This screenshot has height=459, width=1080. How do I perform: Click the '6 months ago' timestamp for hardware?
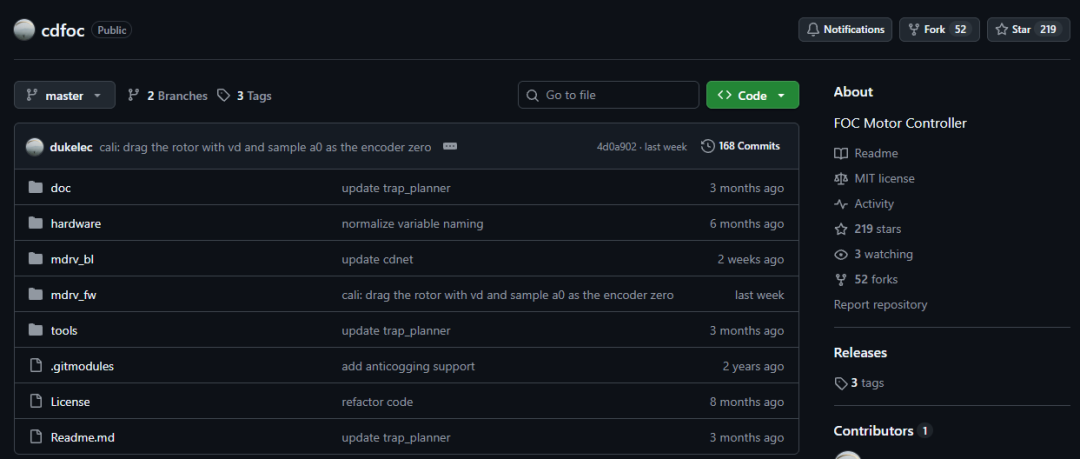(x=747, y=224)
